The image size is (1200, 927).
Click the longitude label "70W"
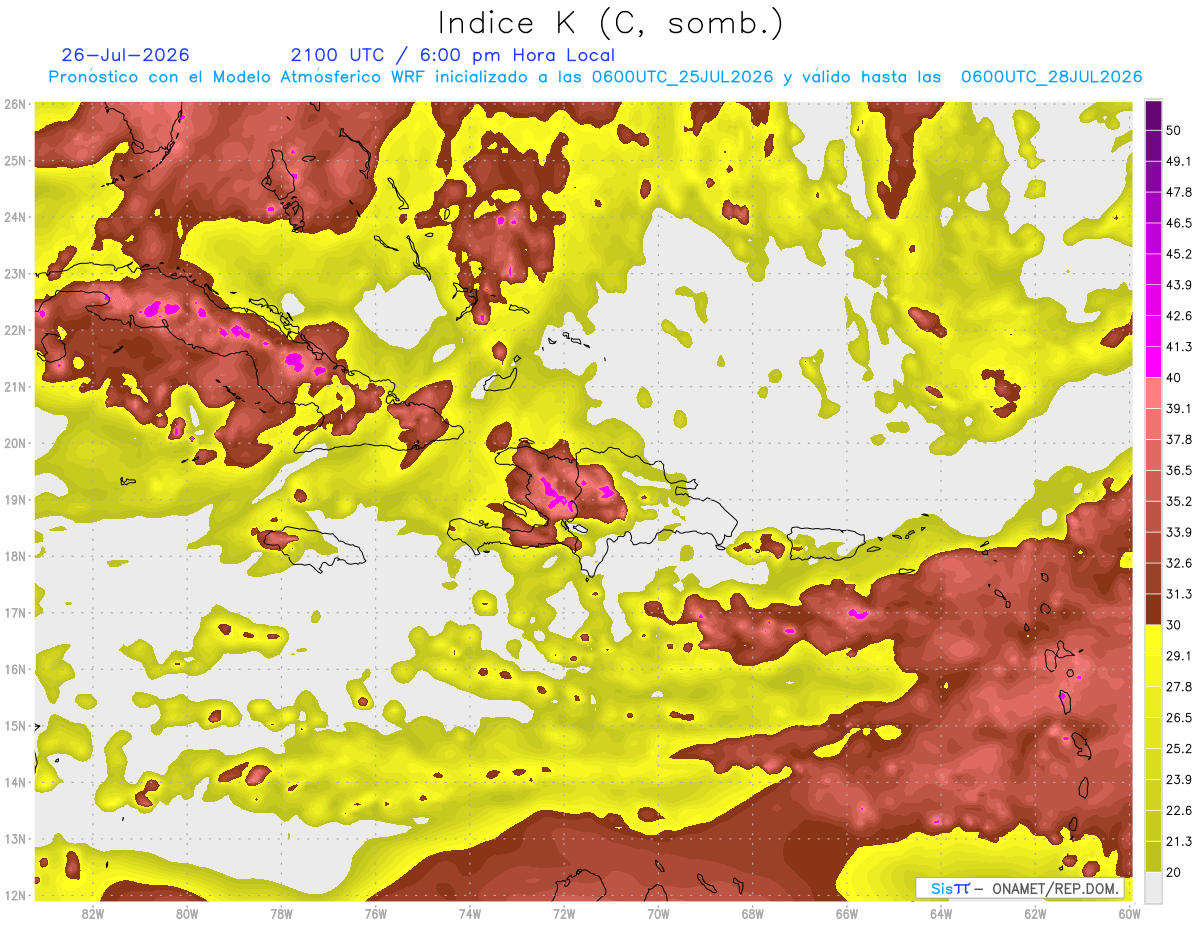click(658, 914)
